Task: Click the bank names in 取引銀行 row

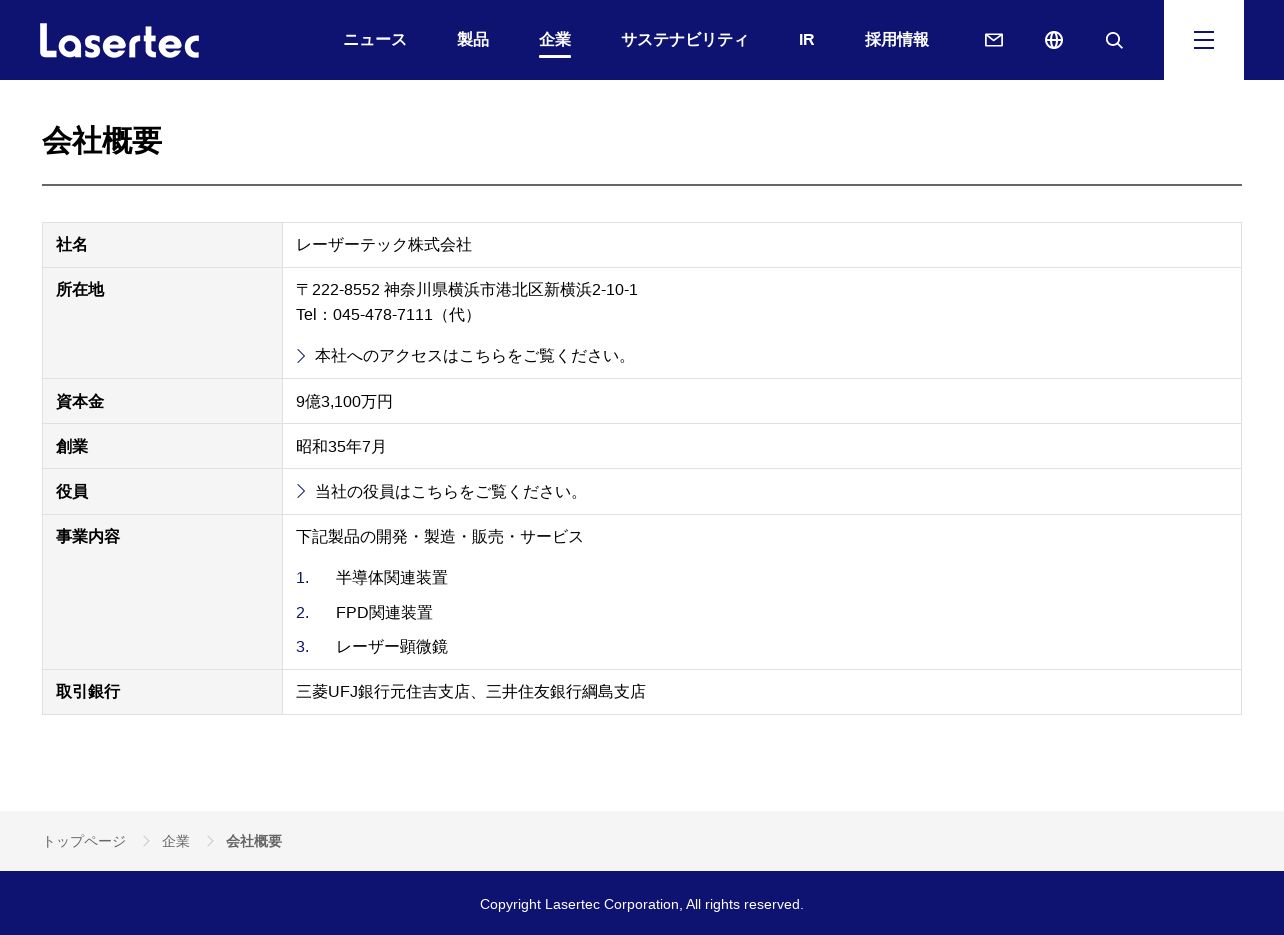Action: (471, 692)
